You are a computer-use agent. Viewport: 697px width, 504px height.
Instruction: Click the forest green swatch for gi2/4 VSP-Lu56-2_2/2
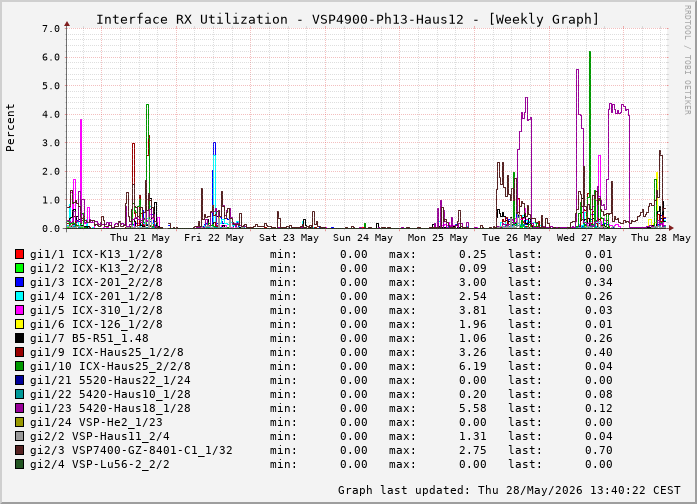pos(19,464)
